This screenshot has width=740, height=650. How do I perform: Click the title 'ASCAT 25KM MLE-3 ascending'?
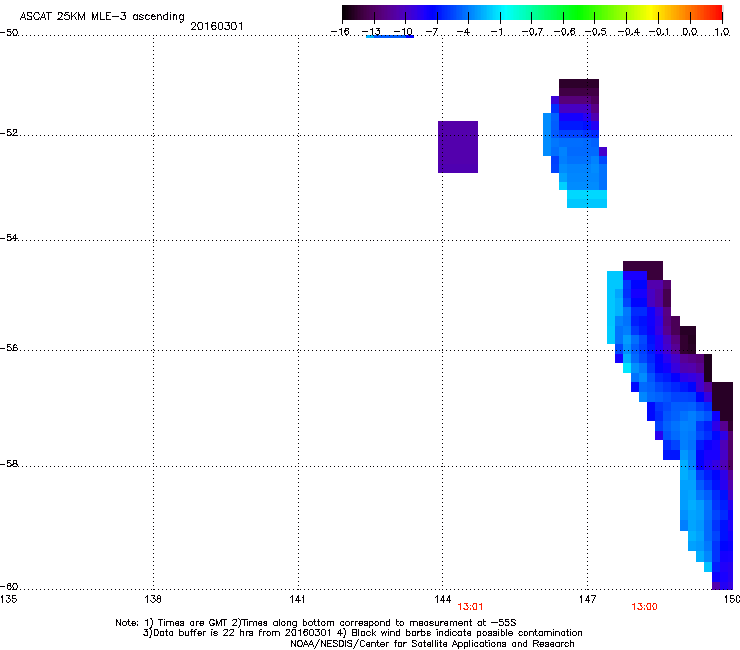[102, 16]
